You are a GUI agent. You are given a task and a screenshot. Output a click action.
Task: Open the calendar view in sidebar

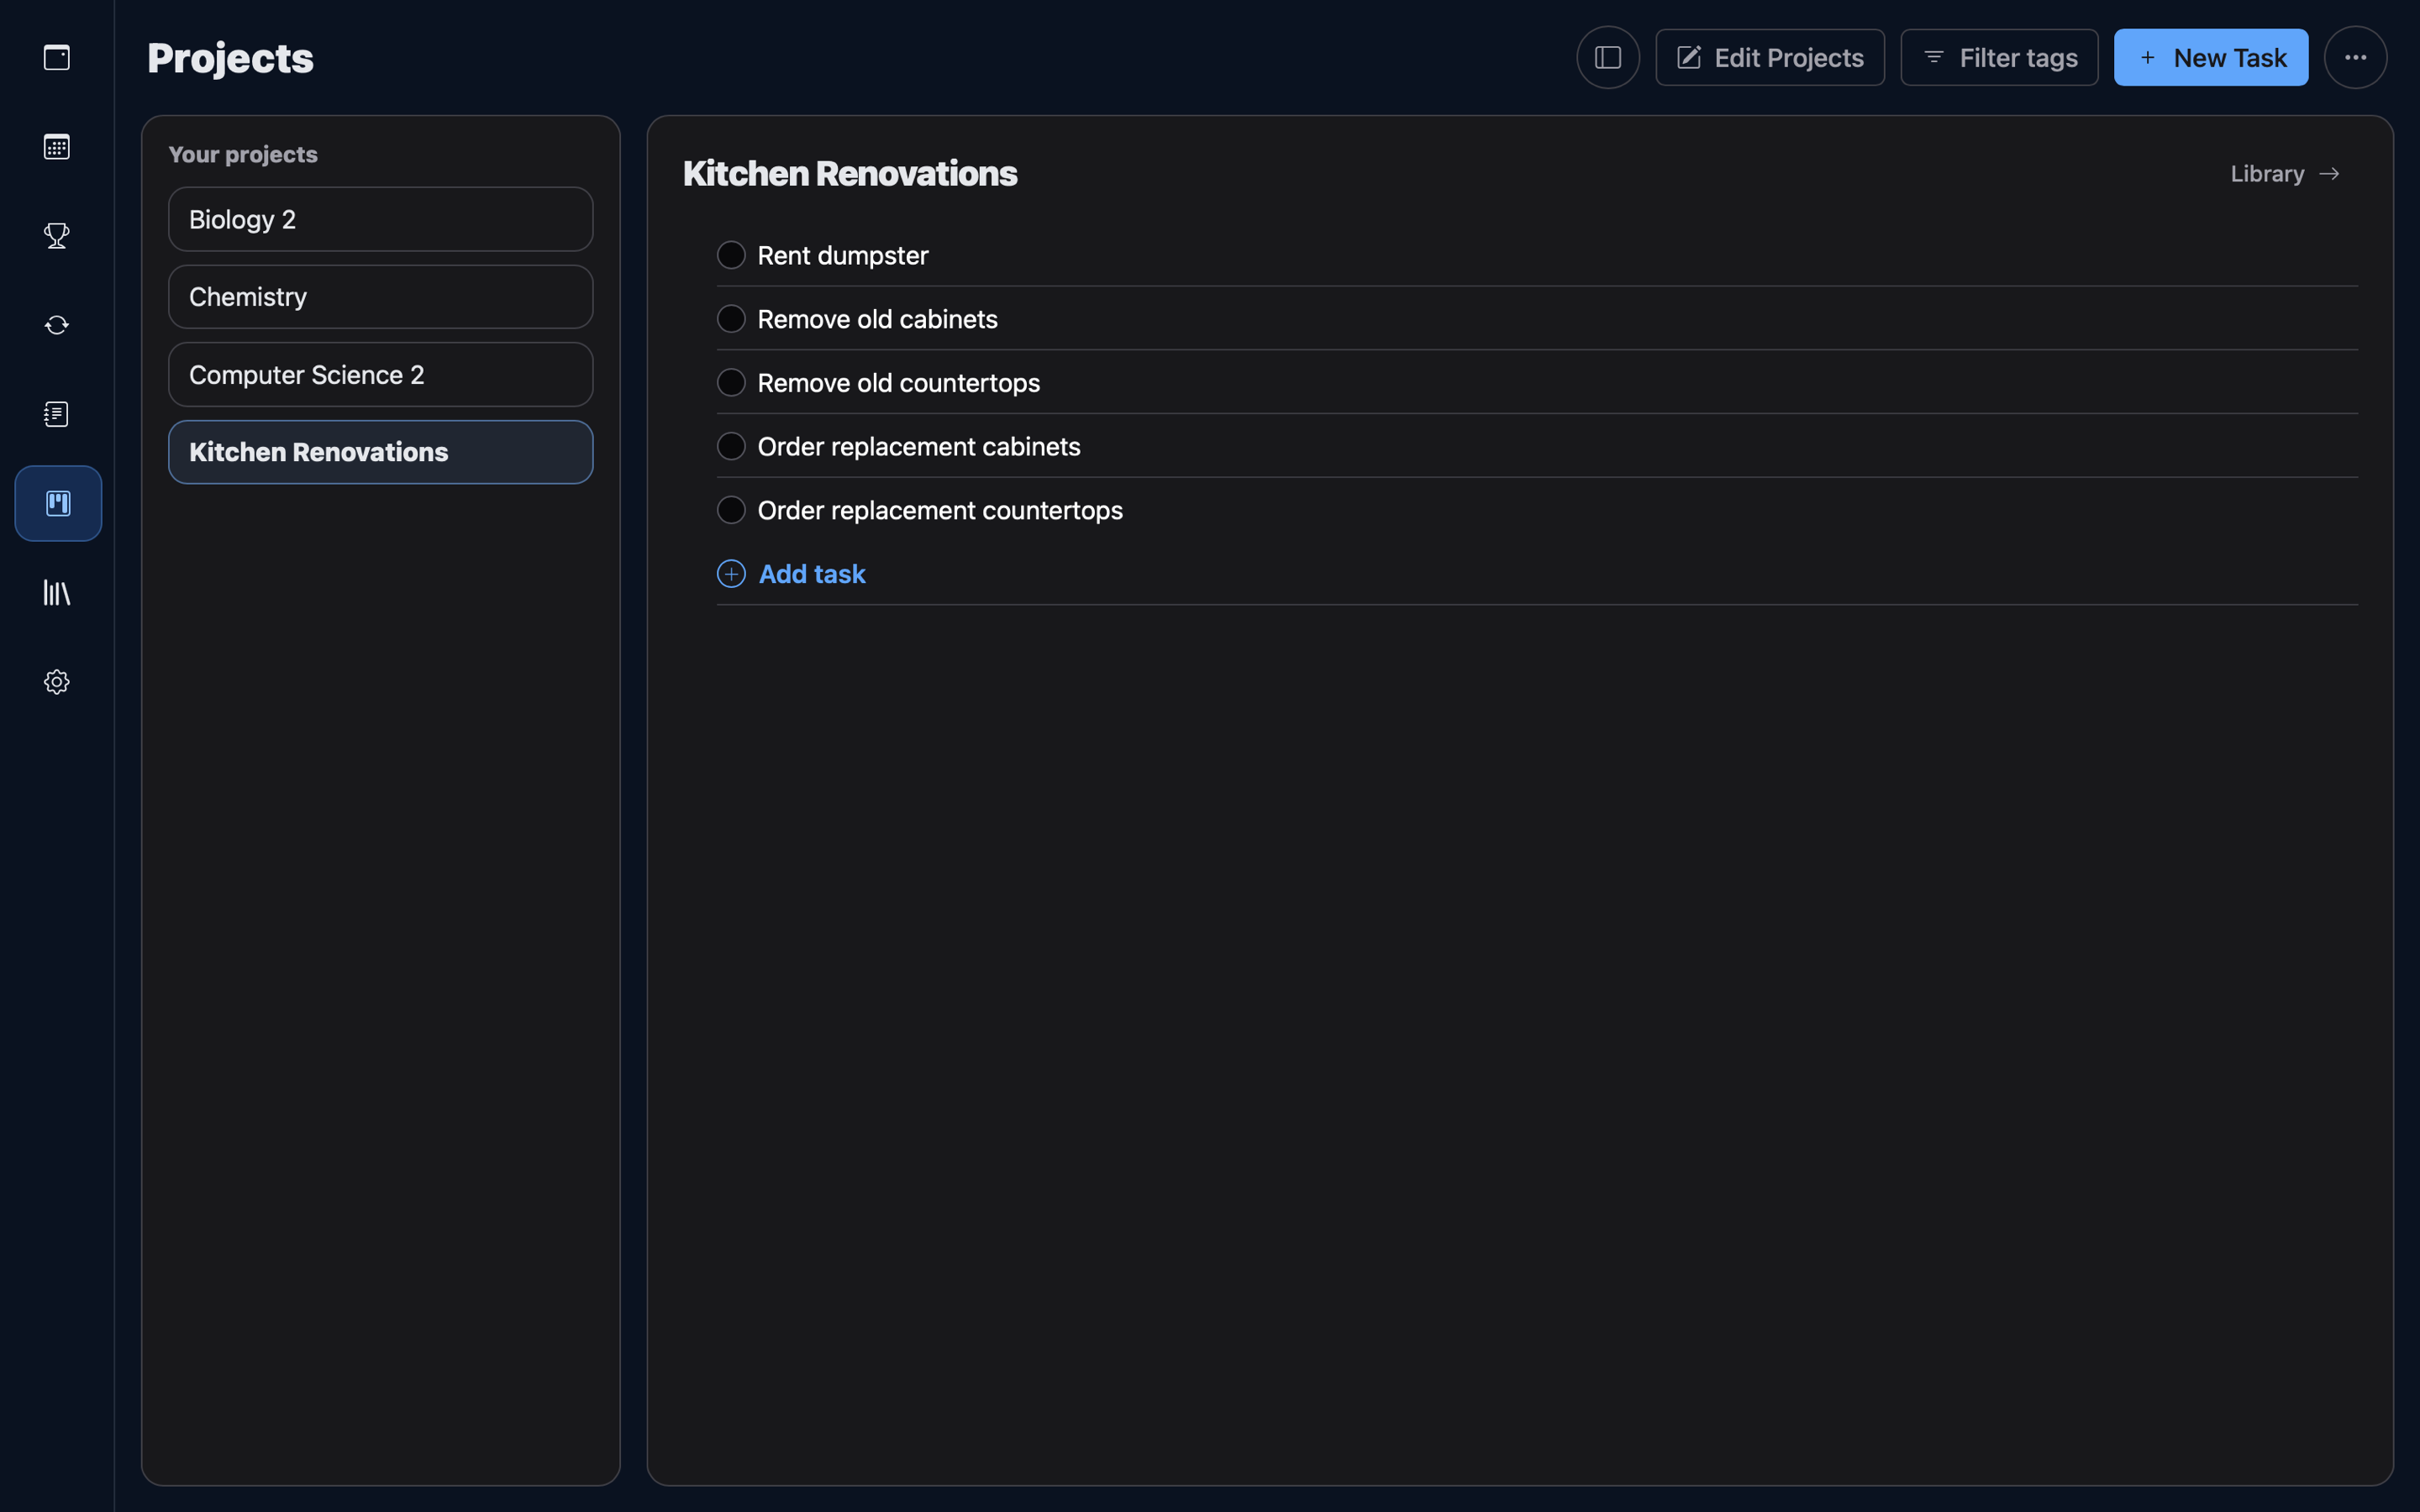pos(57,147)
